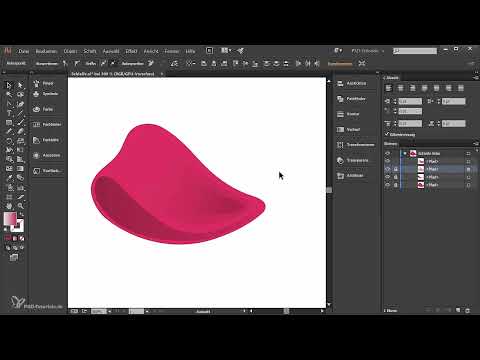Image resolution: width=480 pixels, height=360 pixels.
Task: Select the Pen tool
Action: [9, 104]
